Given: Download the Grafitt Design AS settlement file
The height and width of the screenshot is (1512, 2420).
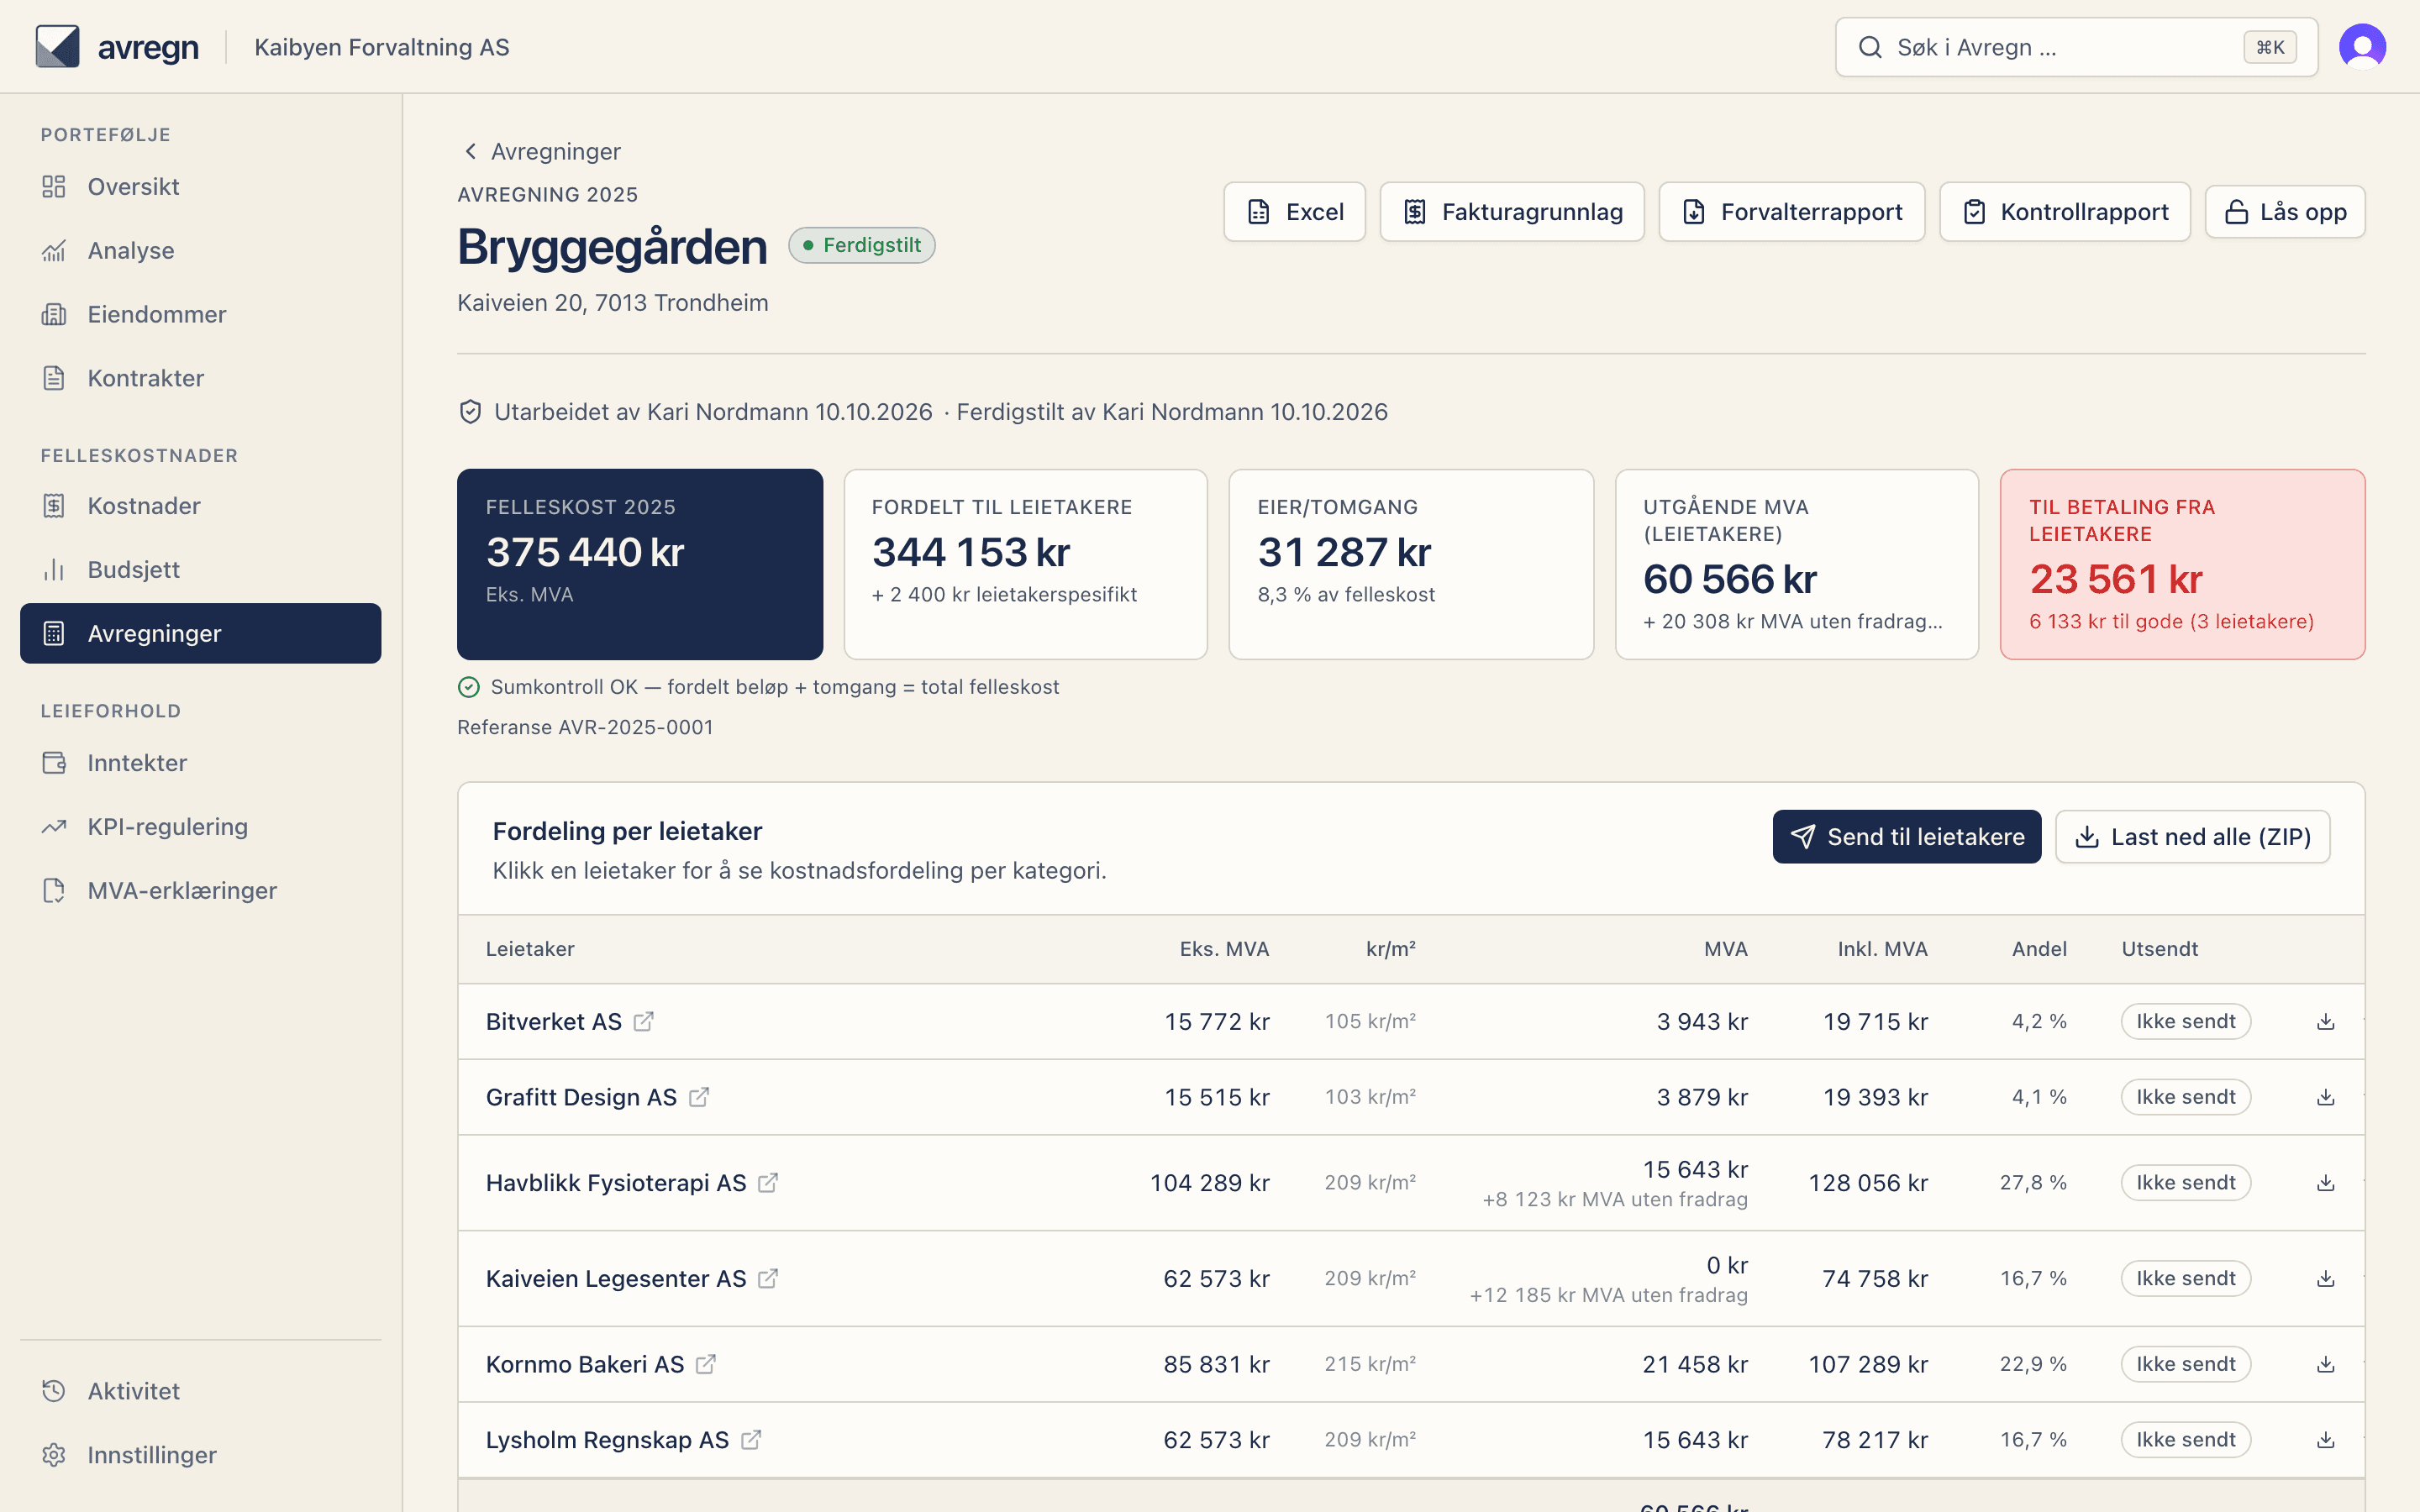Looking at the screenshot, I should point(2326,1097).
